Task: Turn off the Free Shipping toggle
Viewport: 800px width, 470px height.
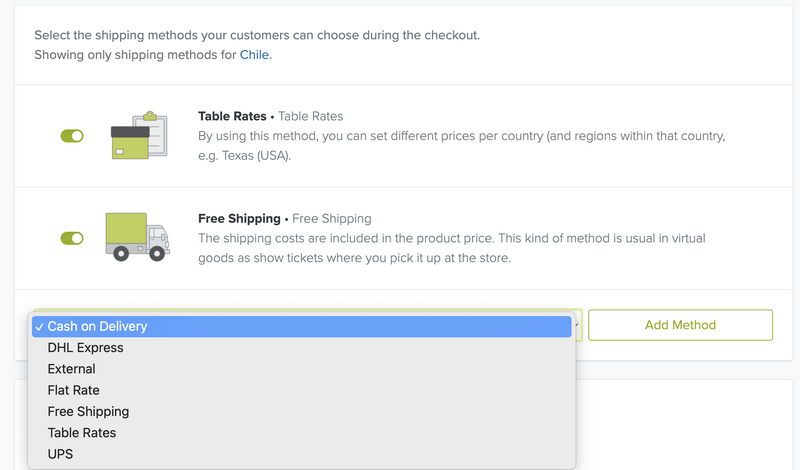Action: (72, 238)
